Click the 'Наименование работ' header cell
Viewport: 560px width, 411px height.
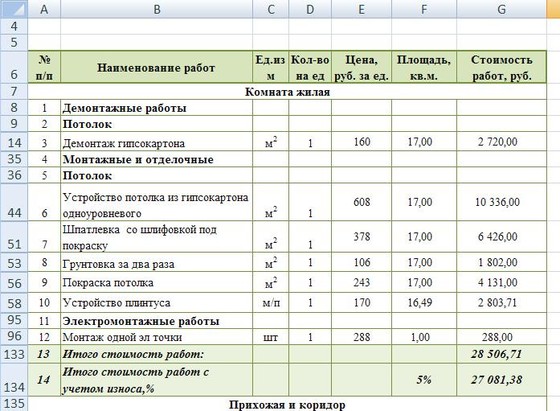[x=156, y=67]
